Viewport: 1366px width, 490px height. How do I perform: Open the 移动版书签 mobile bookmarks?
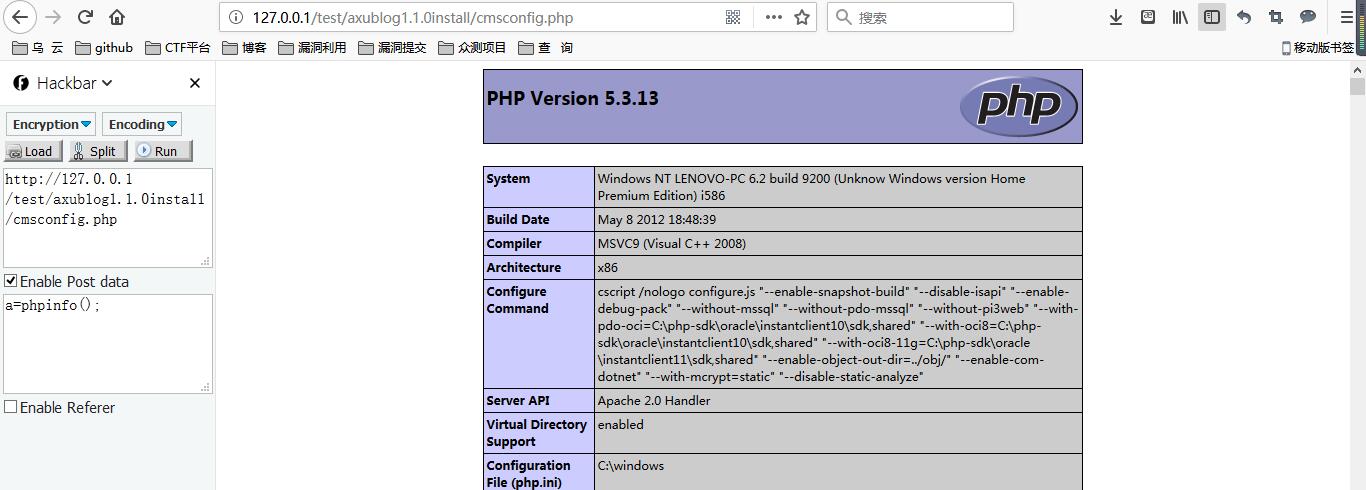[1318, 47]
